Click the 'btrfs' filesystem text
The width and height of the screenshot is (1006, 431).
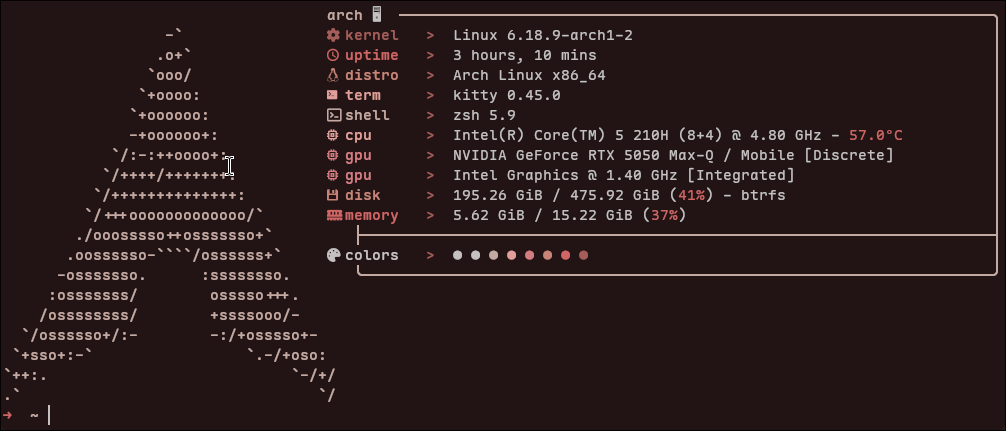pos(763,195)
